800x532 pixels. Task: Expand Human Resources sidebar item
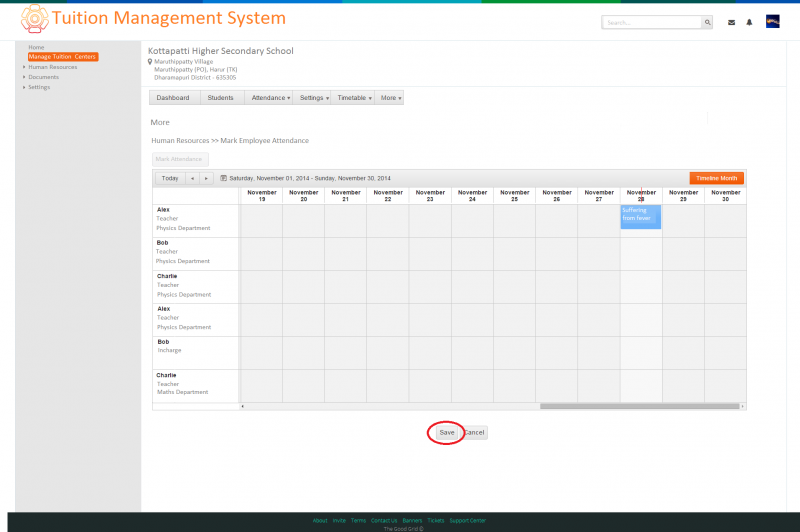[x=53, y=67]
